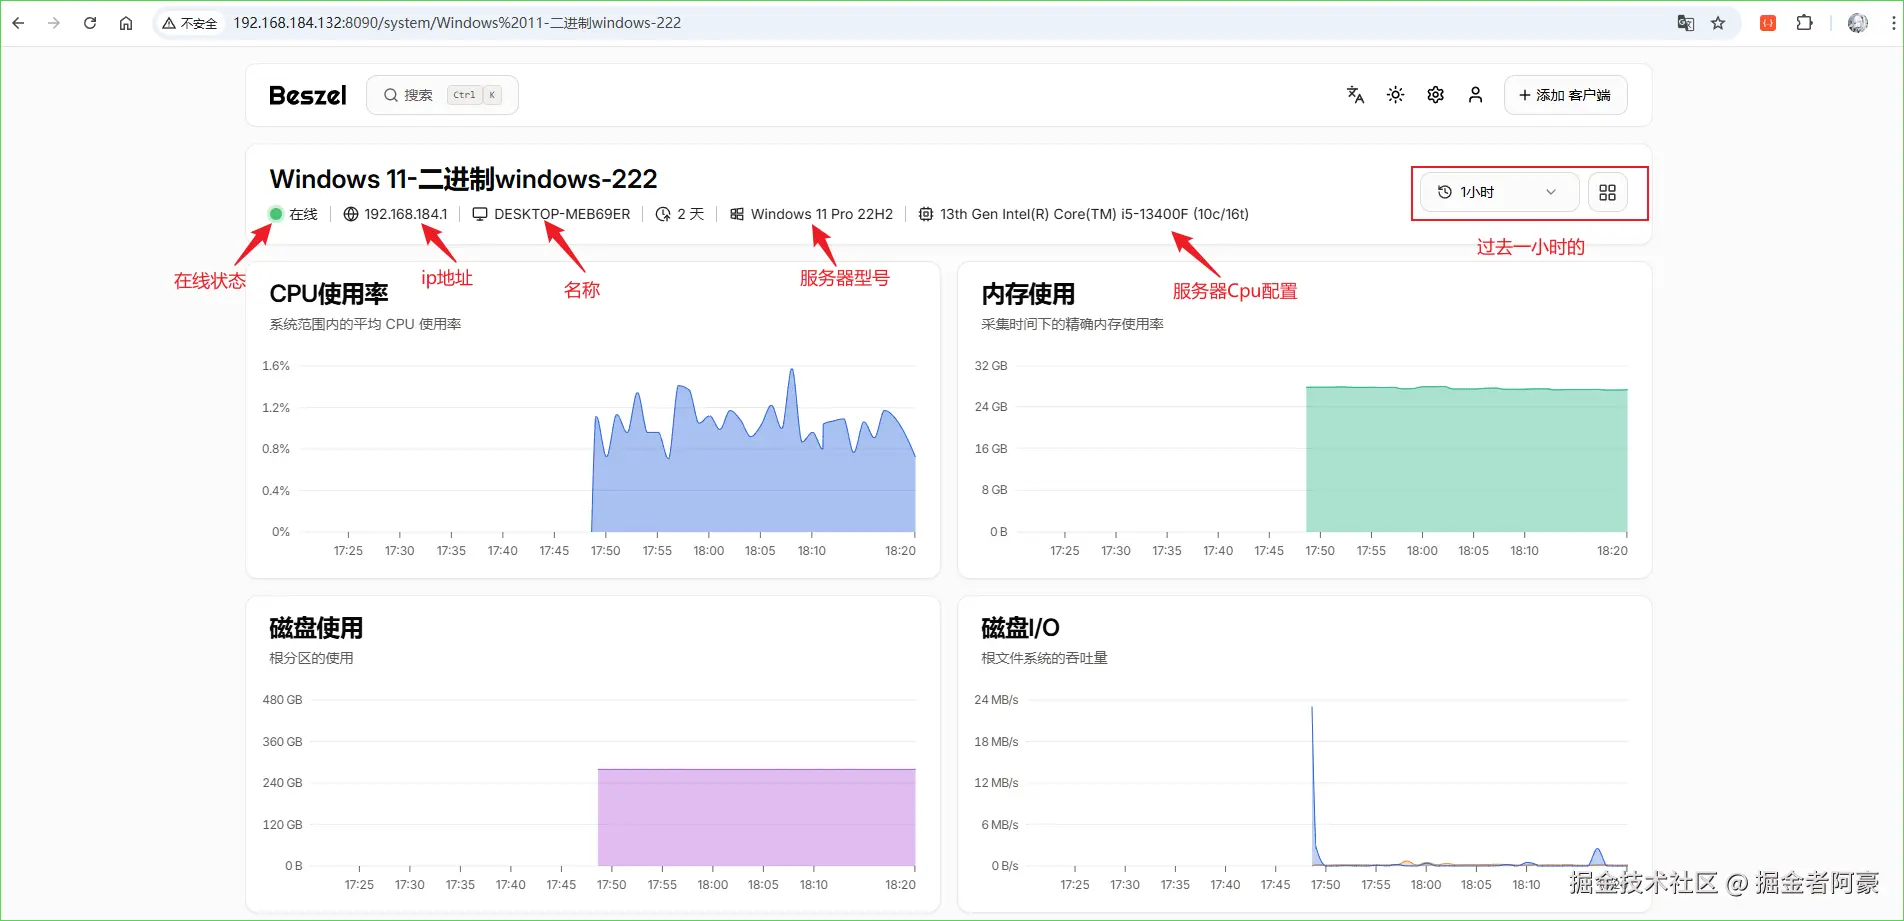Image resolution: width=1904 pixels, height=921 pixels.
Task: Click the 32 GB axis label on memory chart
Action: [991, 366]
